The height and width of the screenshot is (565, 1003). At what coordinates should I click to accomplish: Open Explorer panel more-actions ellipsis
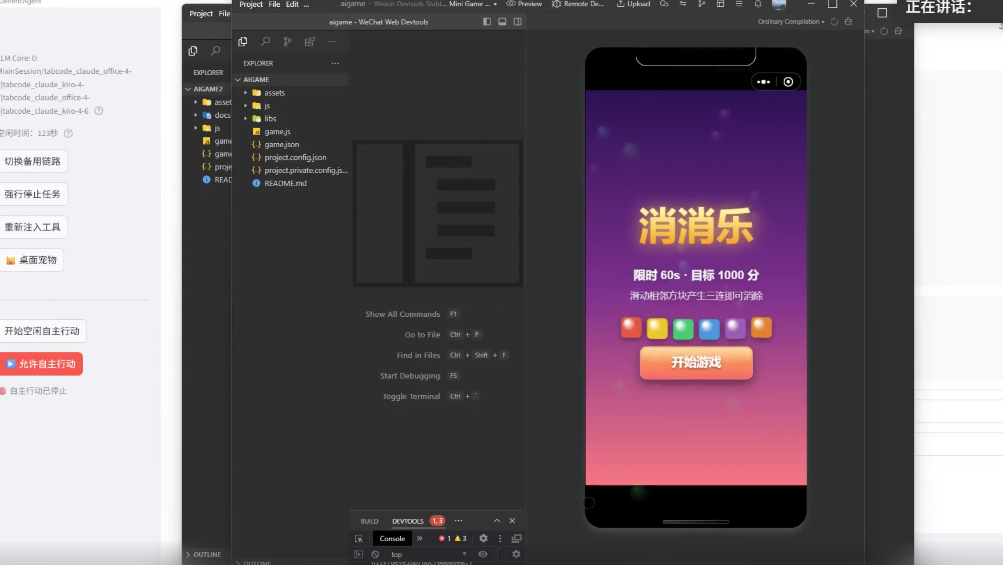335,63
